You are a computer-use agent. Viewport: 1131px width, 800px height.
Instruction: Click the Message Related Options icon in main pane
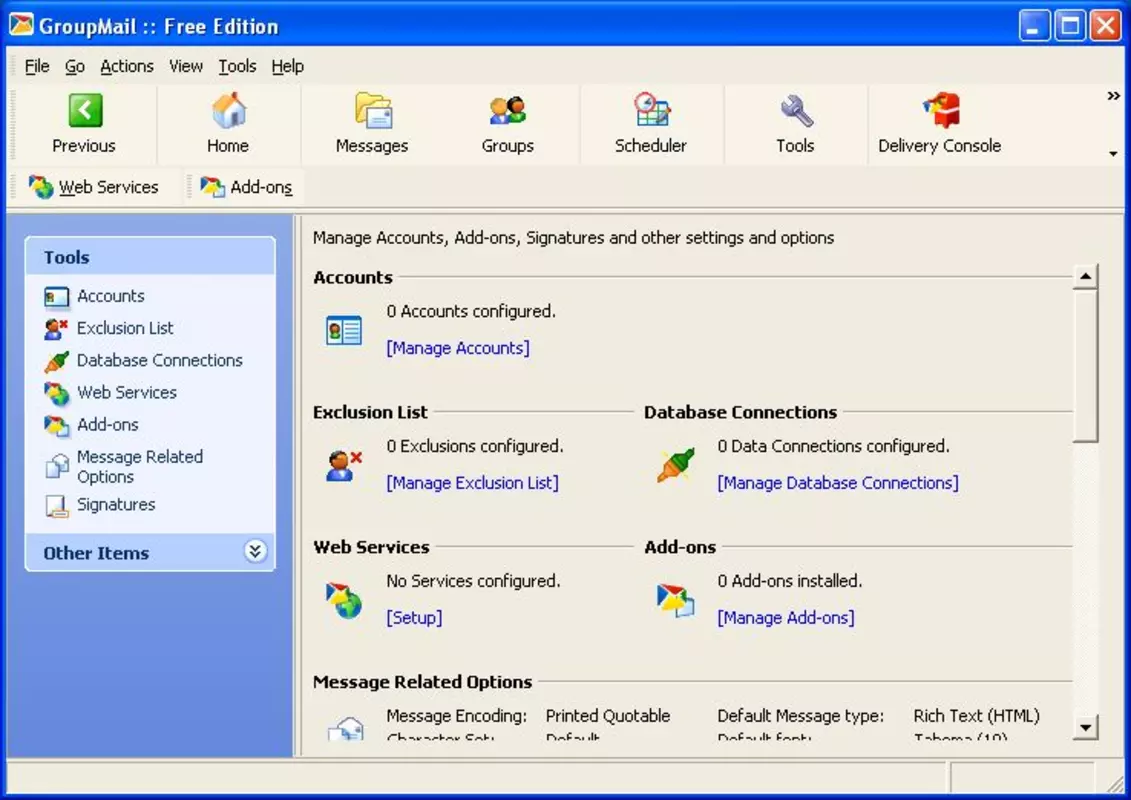[x=346, y=728]
